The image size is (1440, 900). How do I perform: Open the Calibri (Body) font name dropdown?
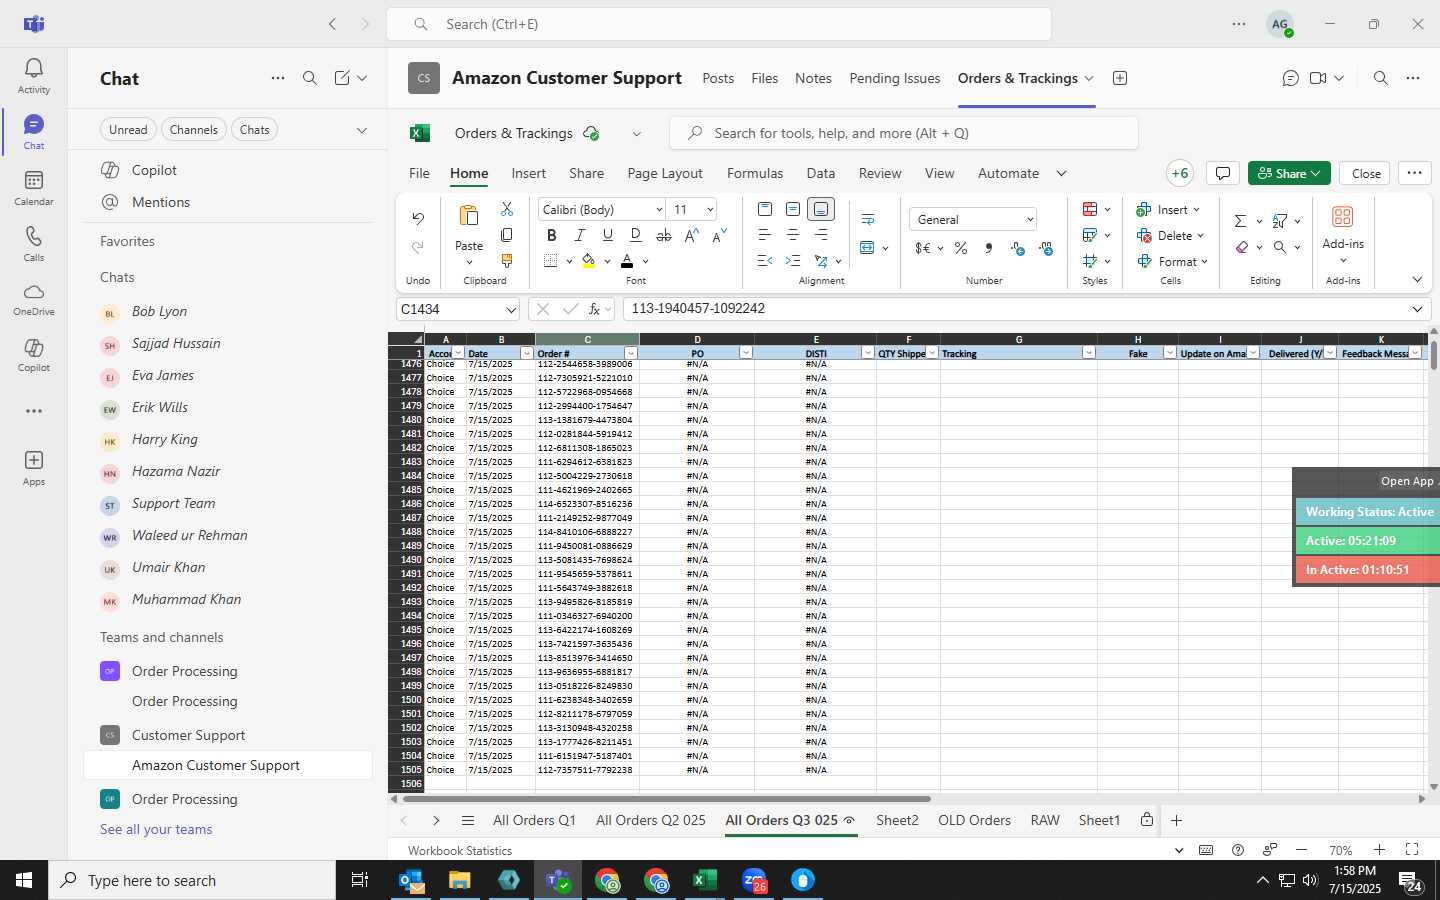point(659,209)
